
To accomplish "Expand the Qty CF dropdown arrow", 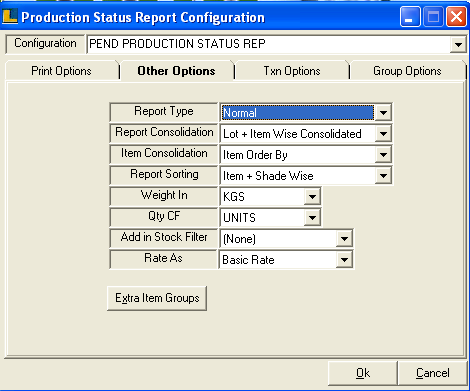I will pos(312,218).
